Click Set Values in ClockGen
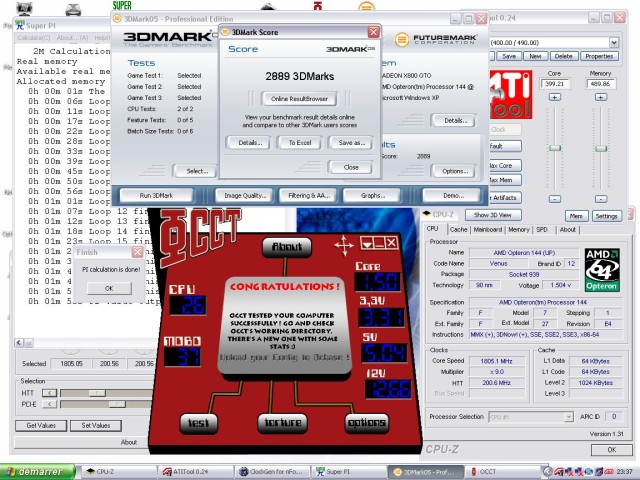This screenshot has height=480, width=640. coord(96,426)
